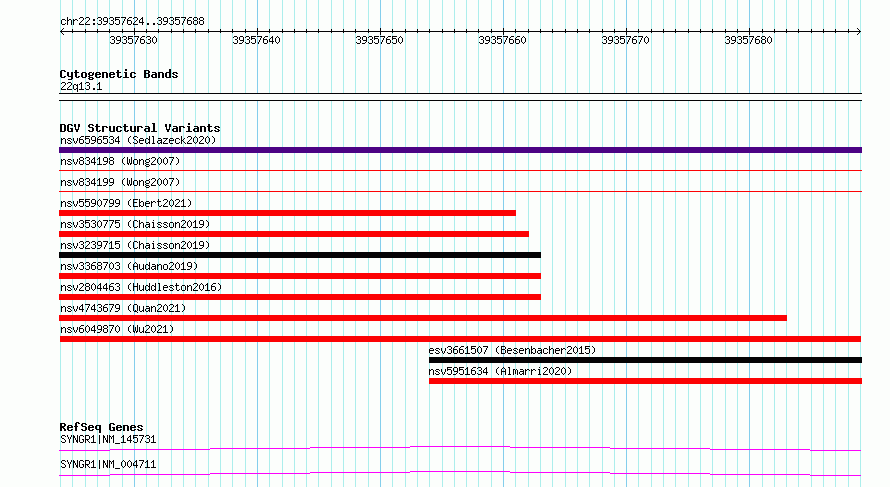Click the chr22:39357624..39357688 region label

(x=132, y=21)
